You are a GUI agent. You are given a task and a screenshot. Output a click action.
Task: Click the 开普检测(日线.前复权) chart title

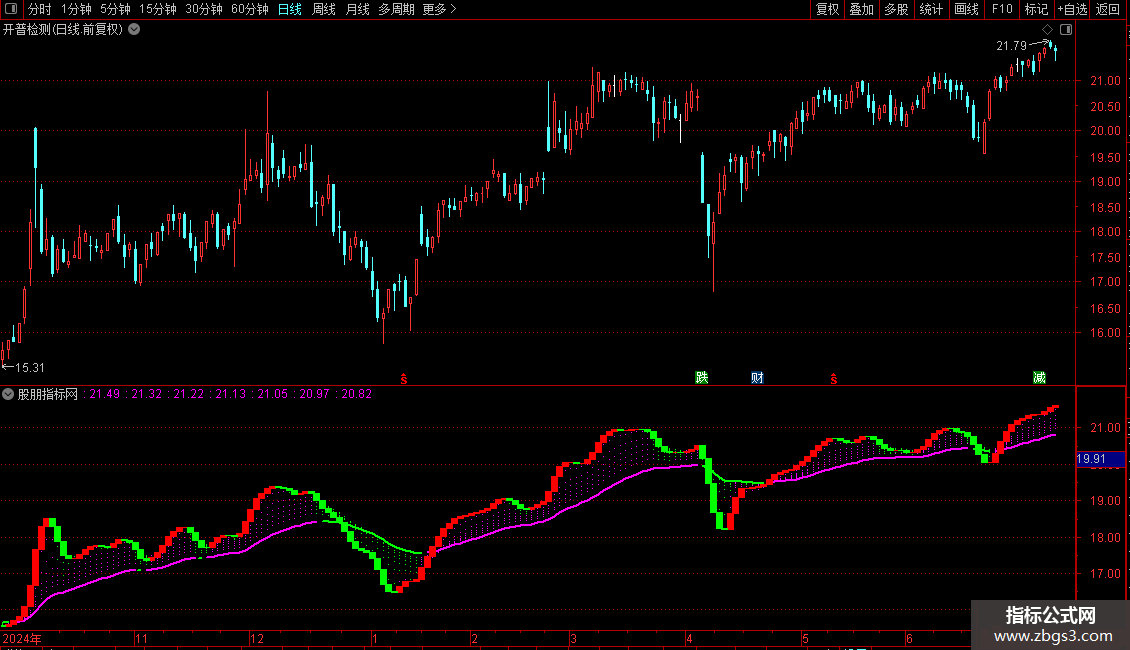click(63, 30)
